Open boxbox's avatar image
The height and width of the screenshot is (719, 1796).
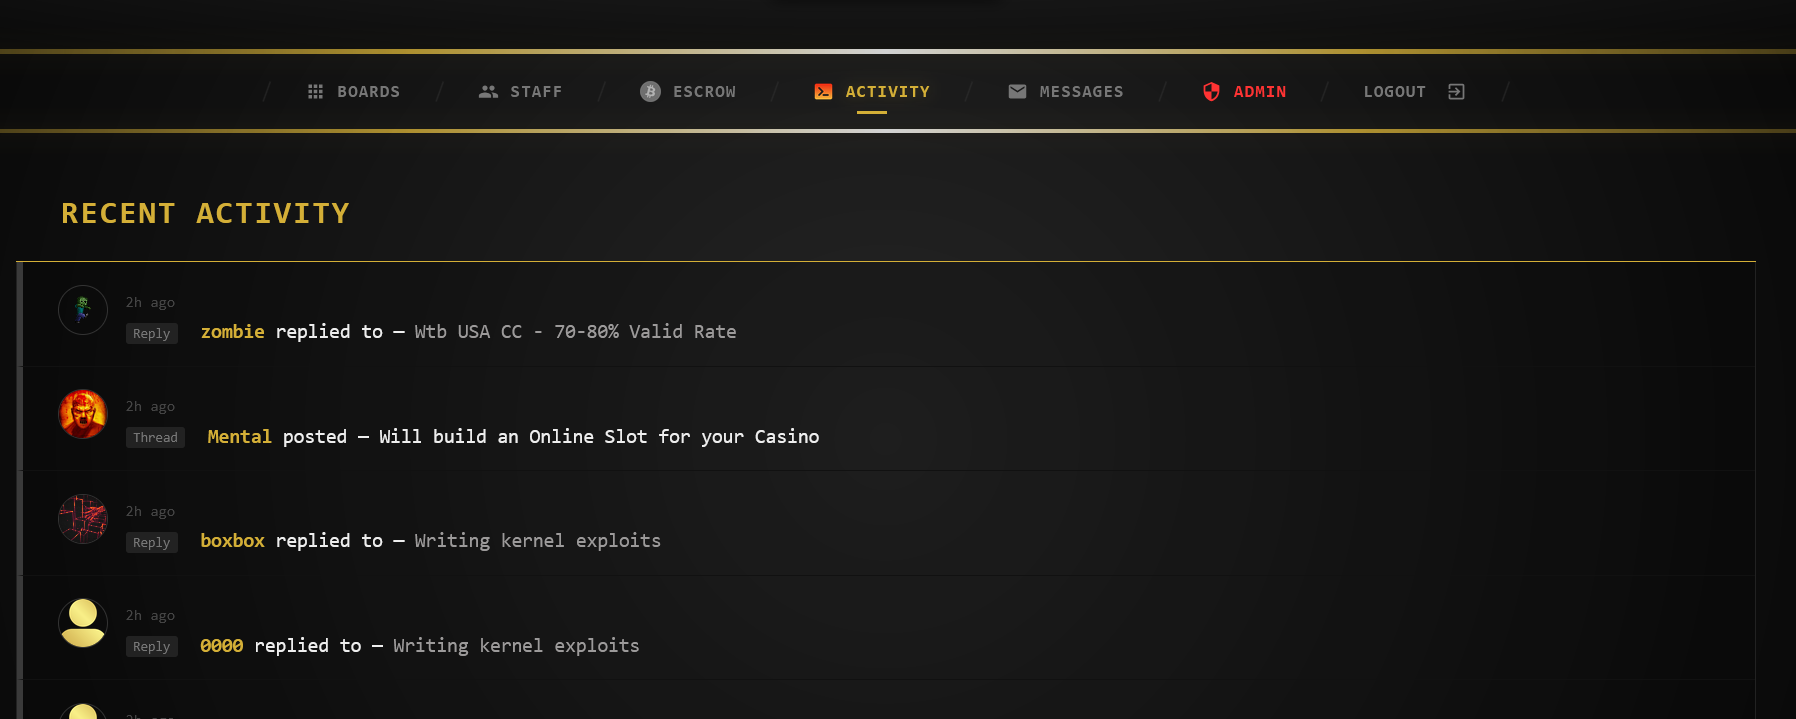coord(83,519)
